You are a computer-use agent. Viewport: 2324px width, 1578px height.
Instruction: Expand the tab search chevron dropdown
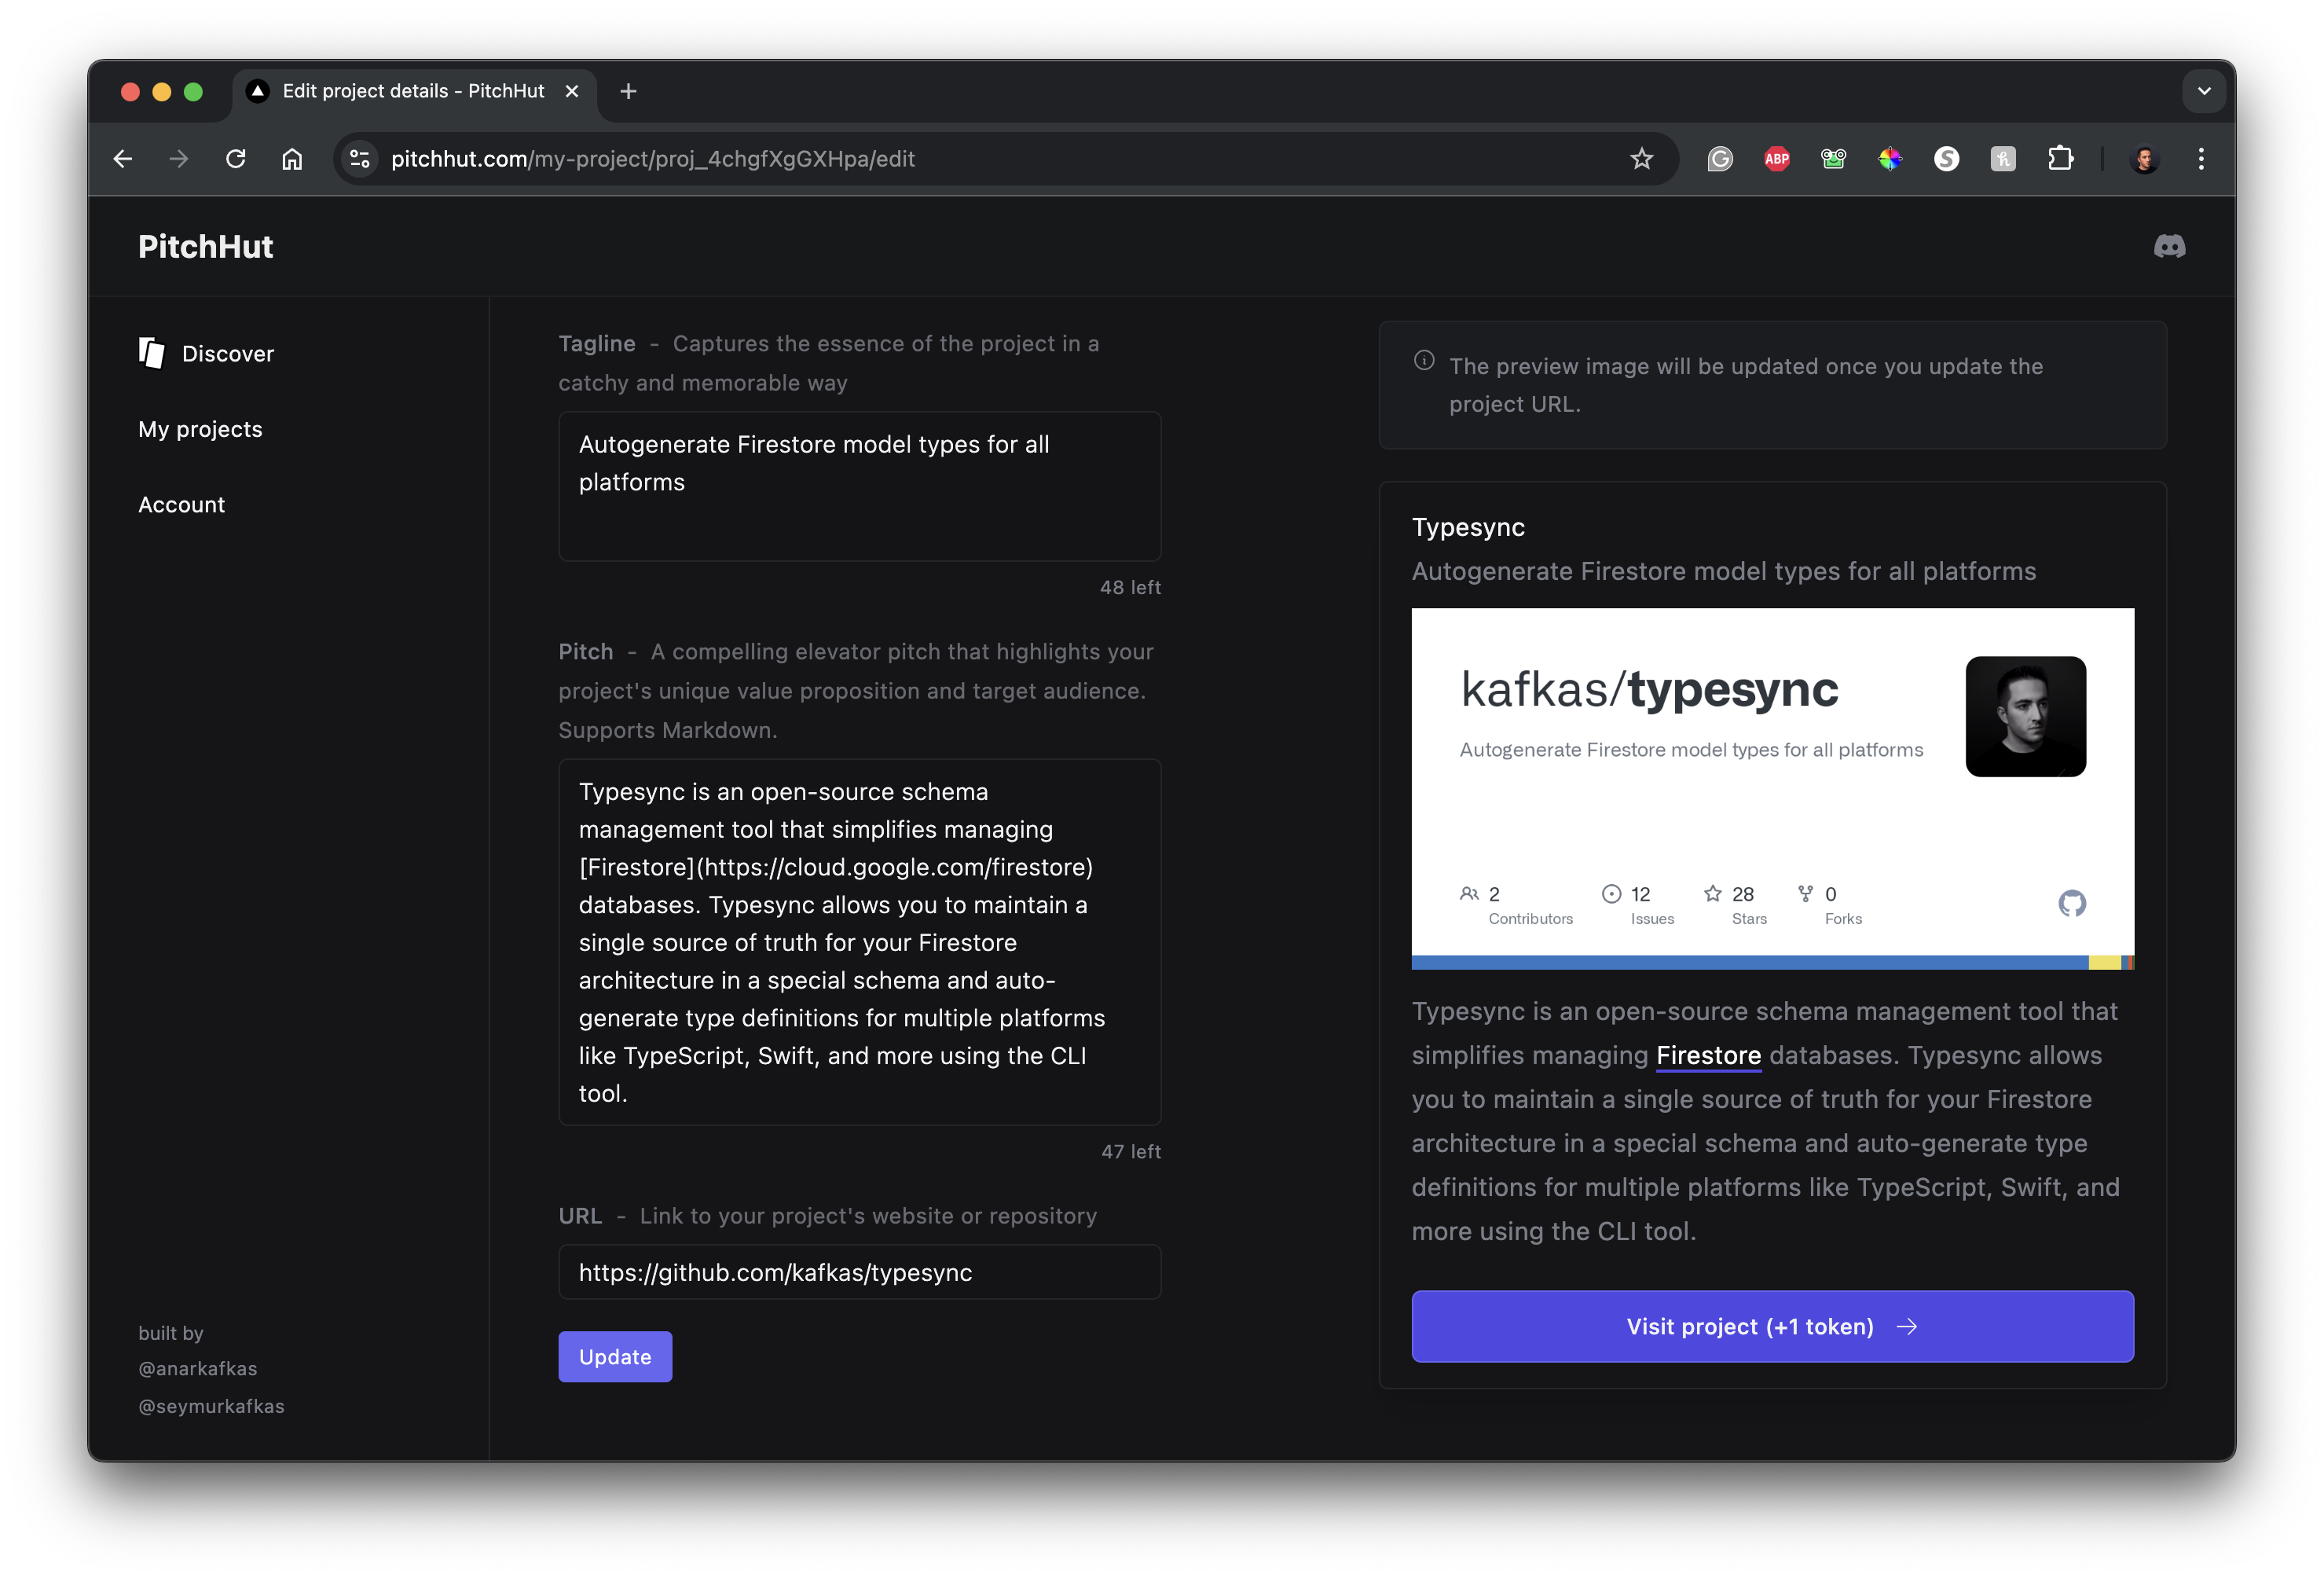click(2203, 91)
